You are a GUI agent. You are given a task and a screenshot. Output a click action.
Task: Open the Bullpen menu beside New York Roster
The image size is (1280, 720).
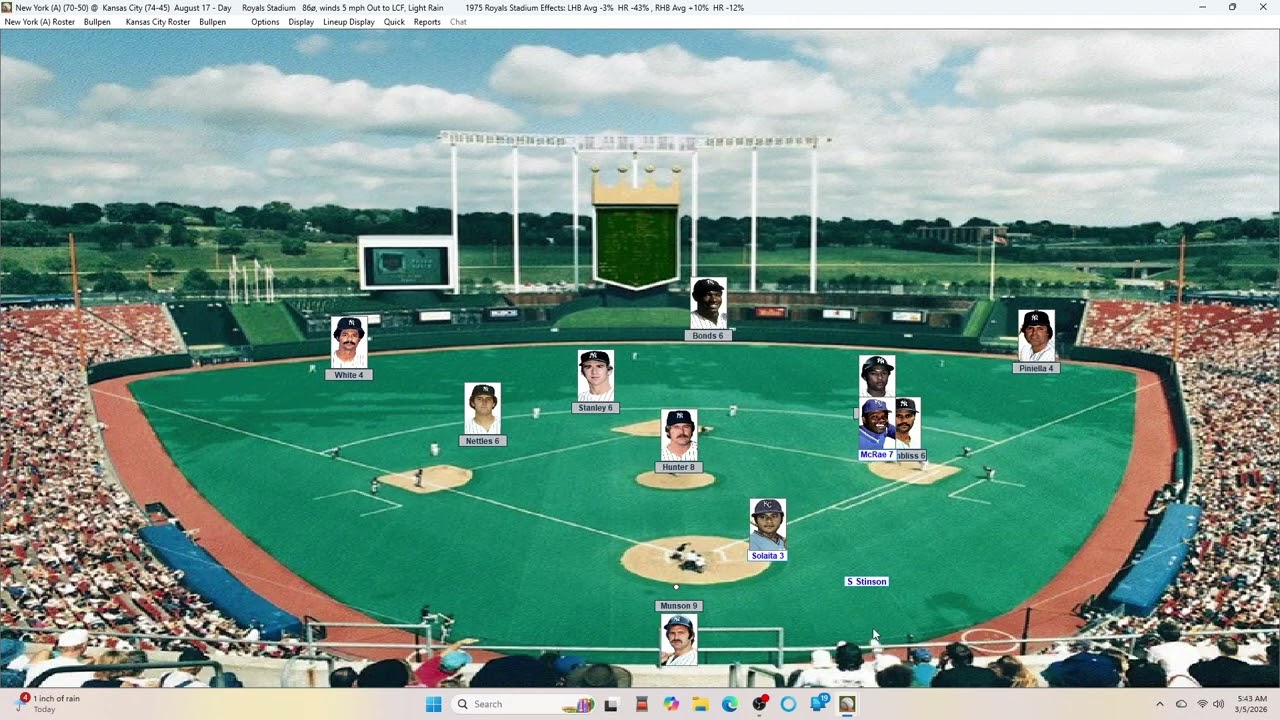pos(97,22)
